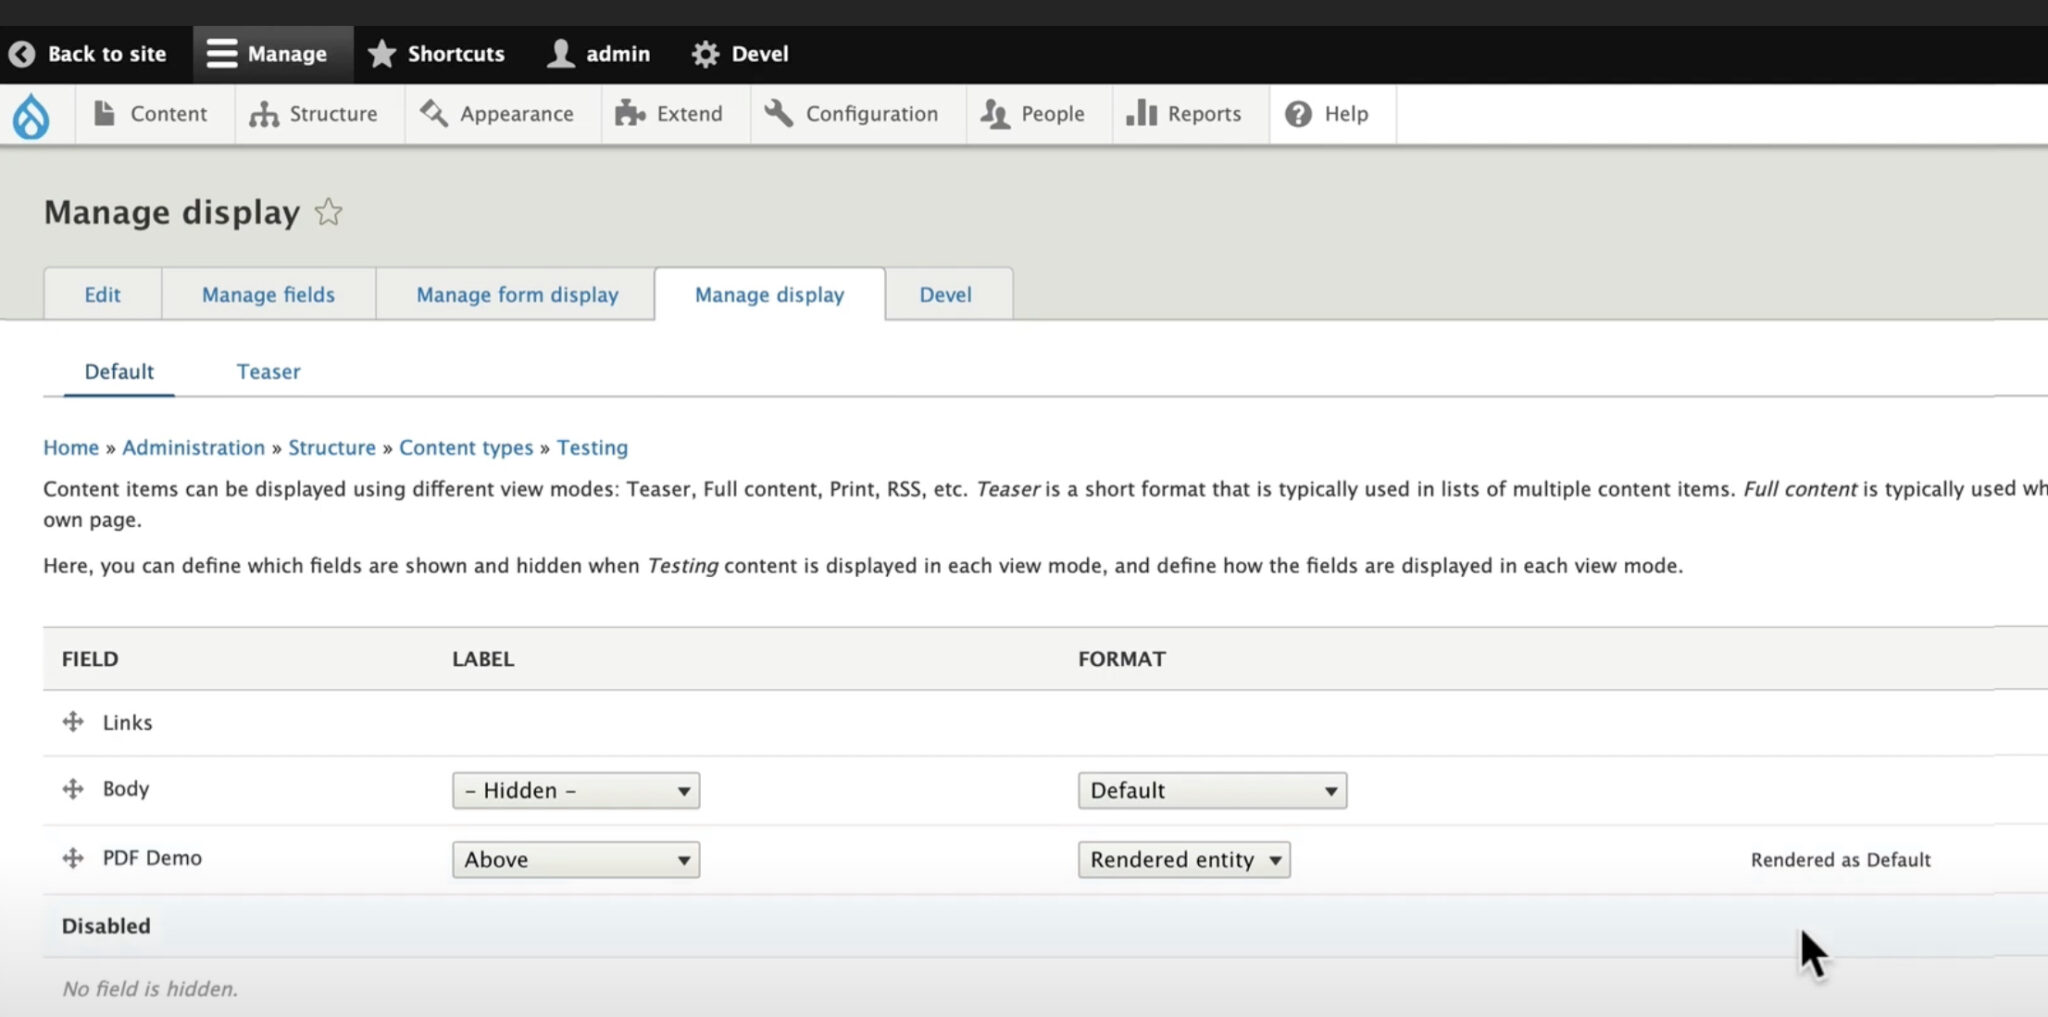
Task: Switch to the Teaser view mode
Action: coord(268,372)
